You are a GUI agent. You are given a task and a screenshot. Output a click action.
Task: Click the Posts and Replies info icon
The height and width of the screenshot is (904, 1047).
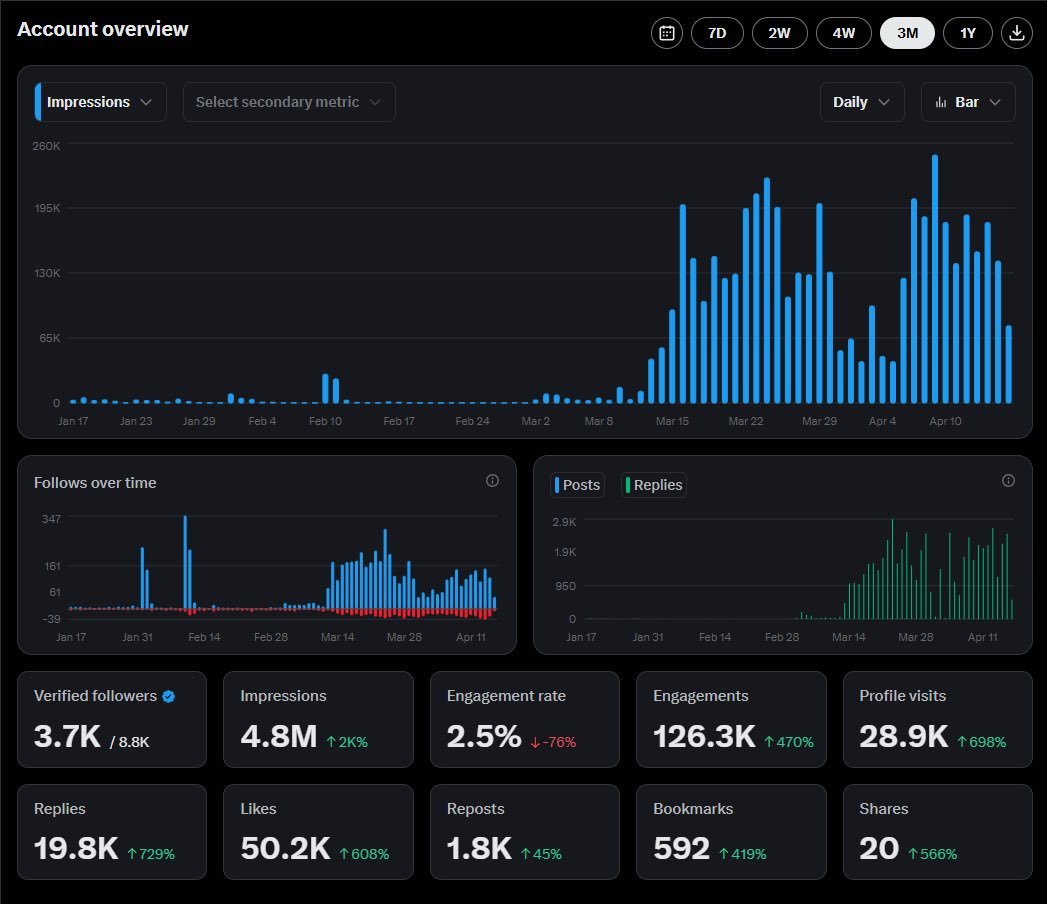click(x=1008, y=481)
